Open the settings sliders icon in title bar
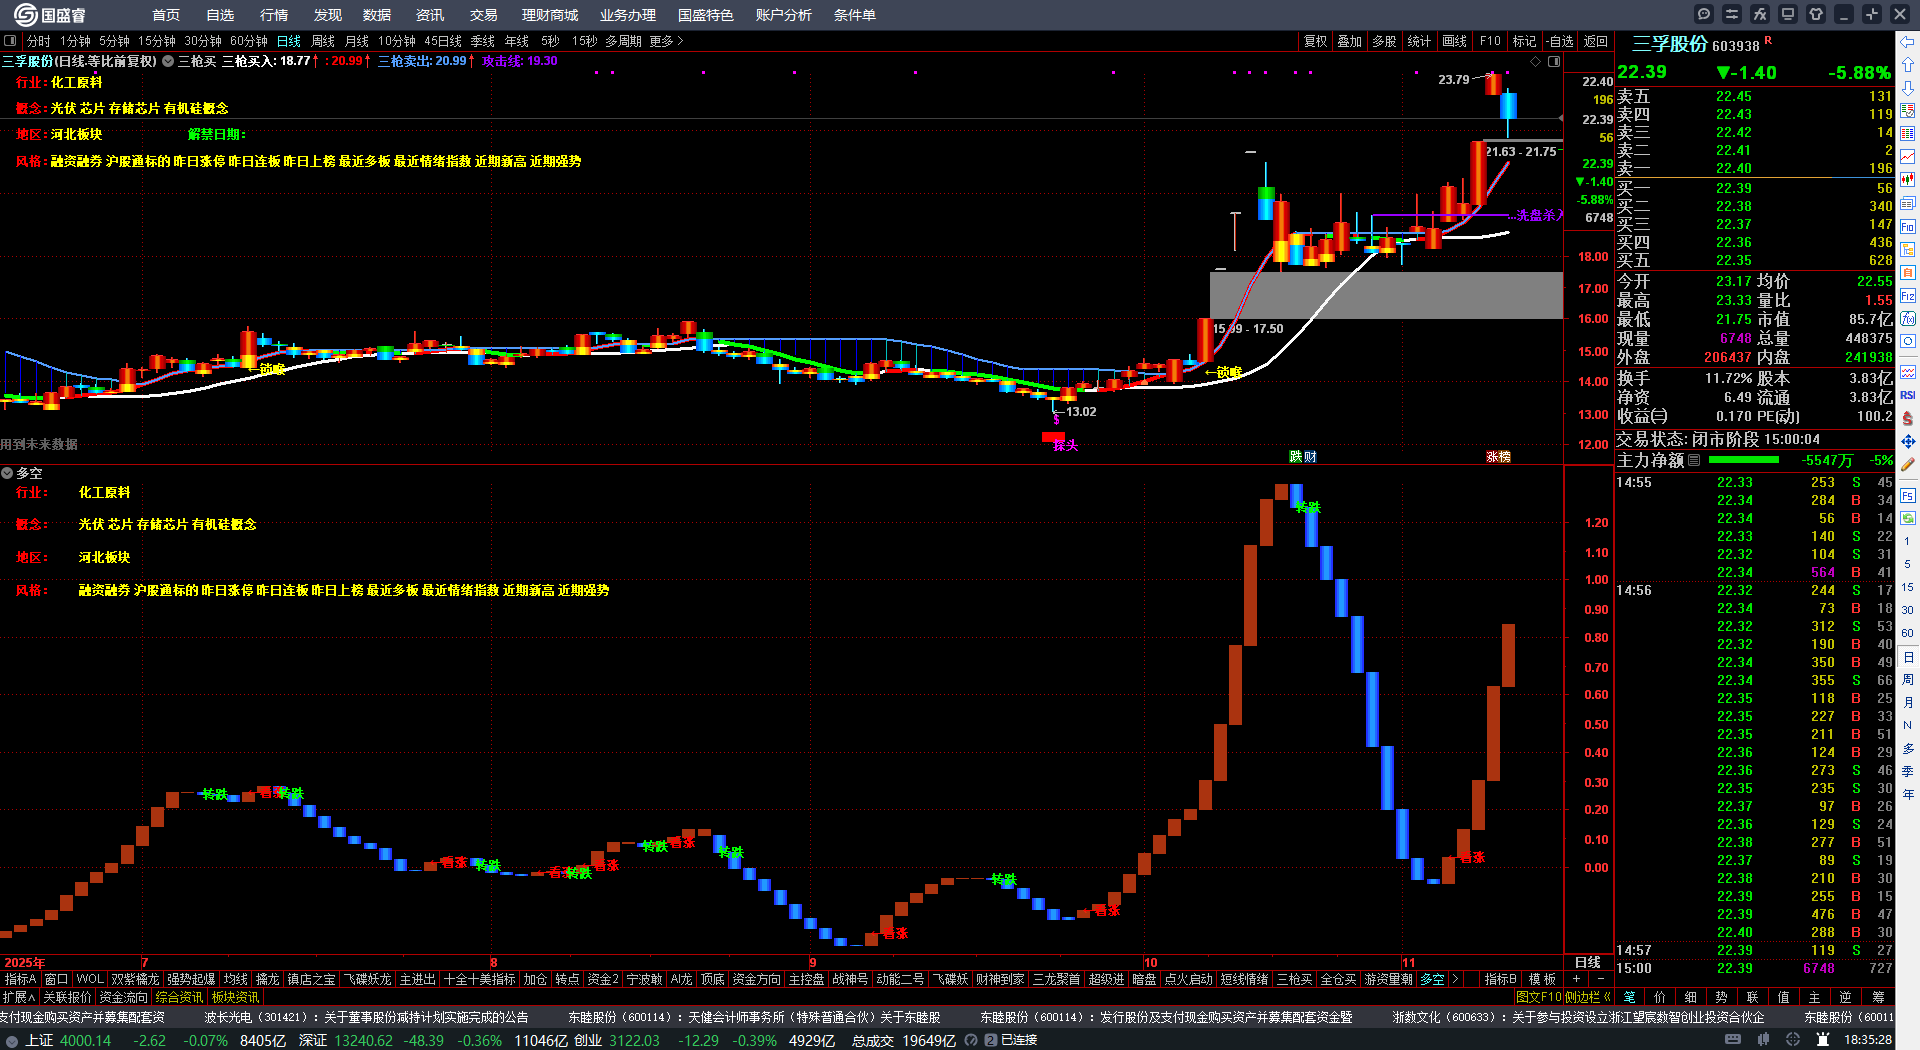Image resolution: width=1920 pixels, height=1050 pixels. coord(1732,14)
